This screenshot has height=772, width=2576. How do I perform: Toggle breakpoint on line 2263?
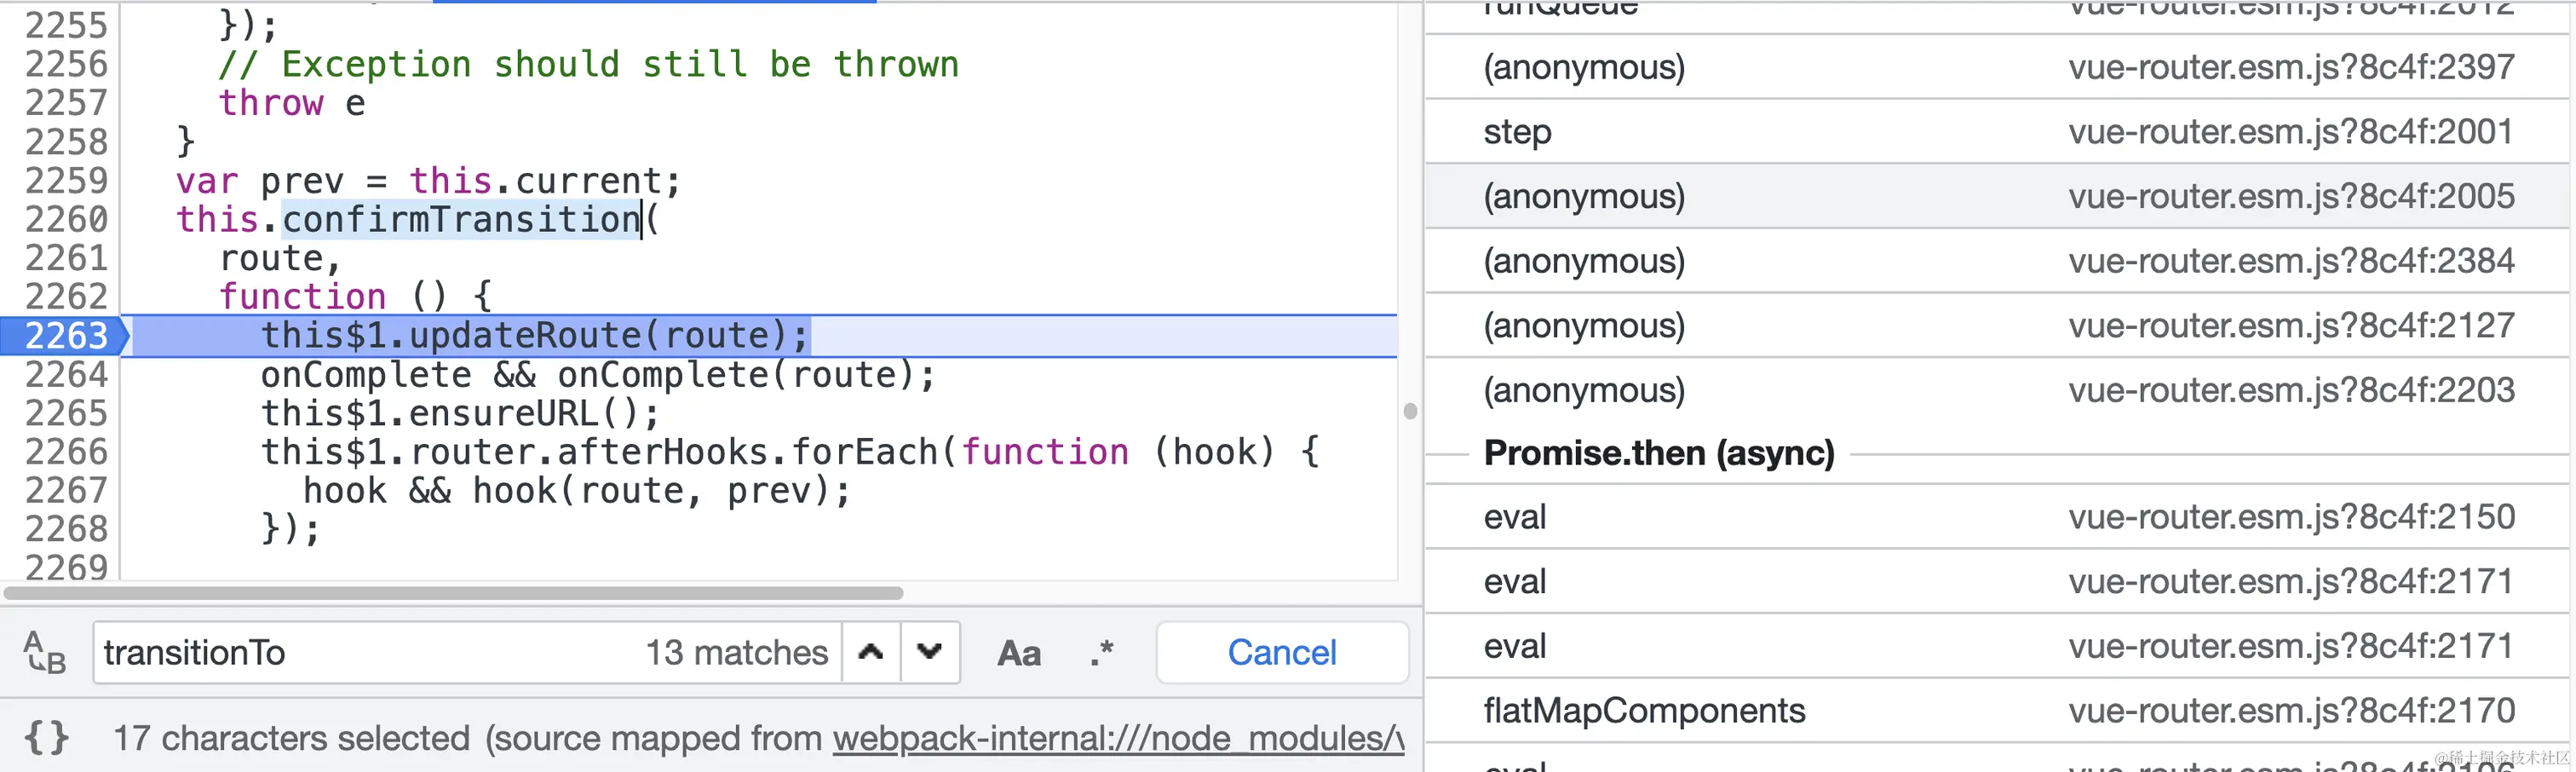pos(64,336)
